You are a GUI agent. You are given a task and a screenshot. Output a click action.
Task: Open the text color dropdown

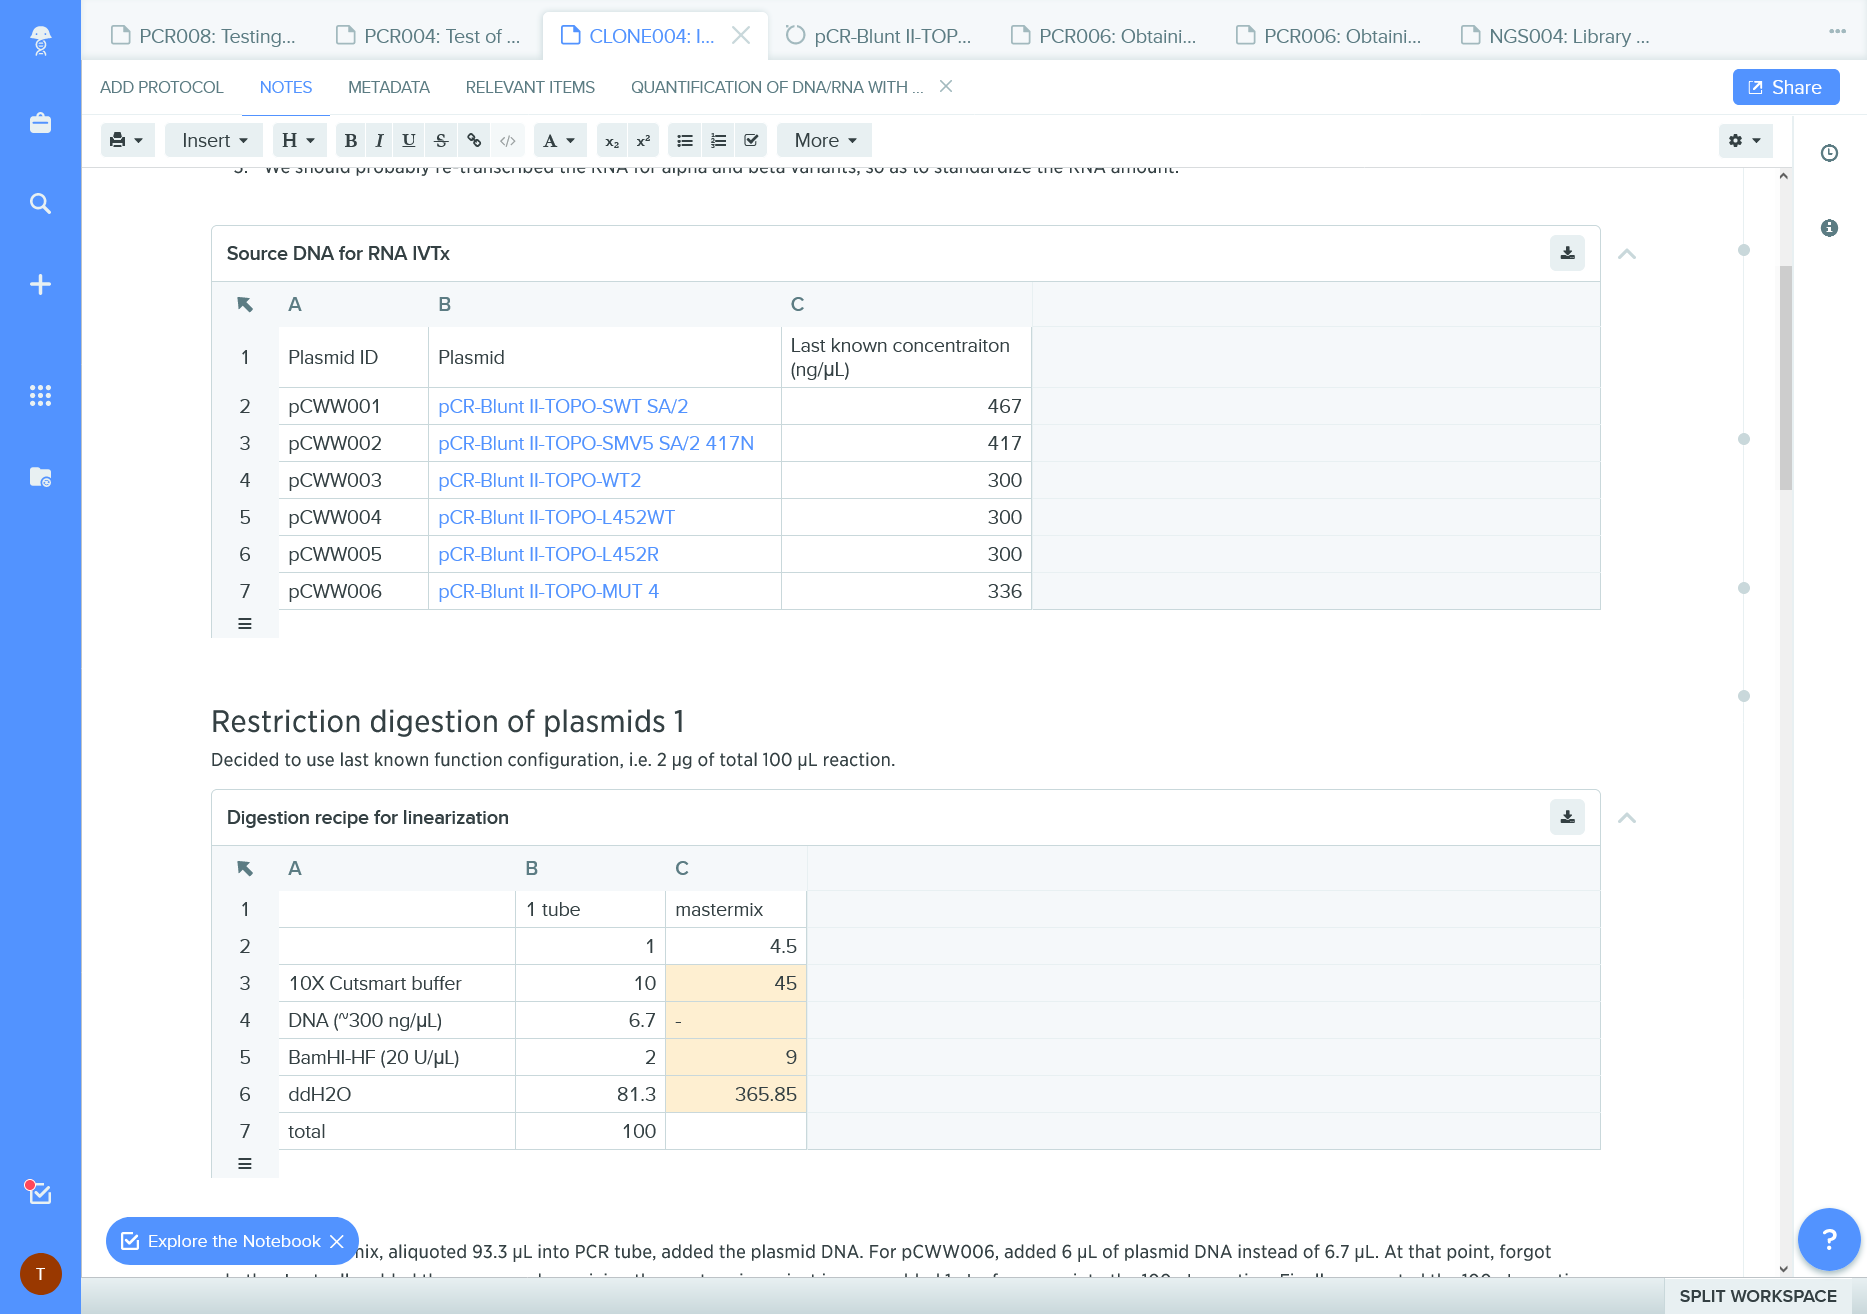[559, 141]
